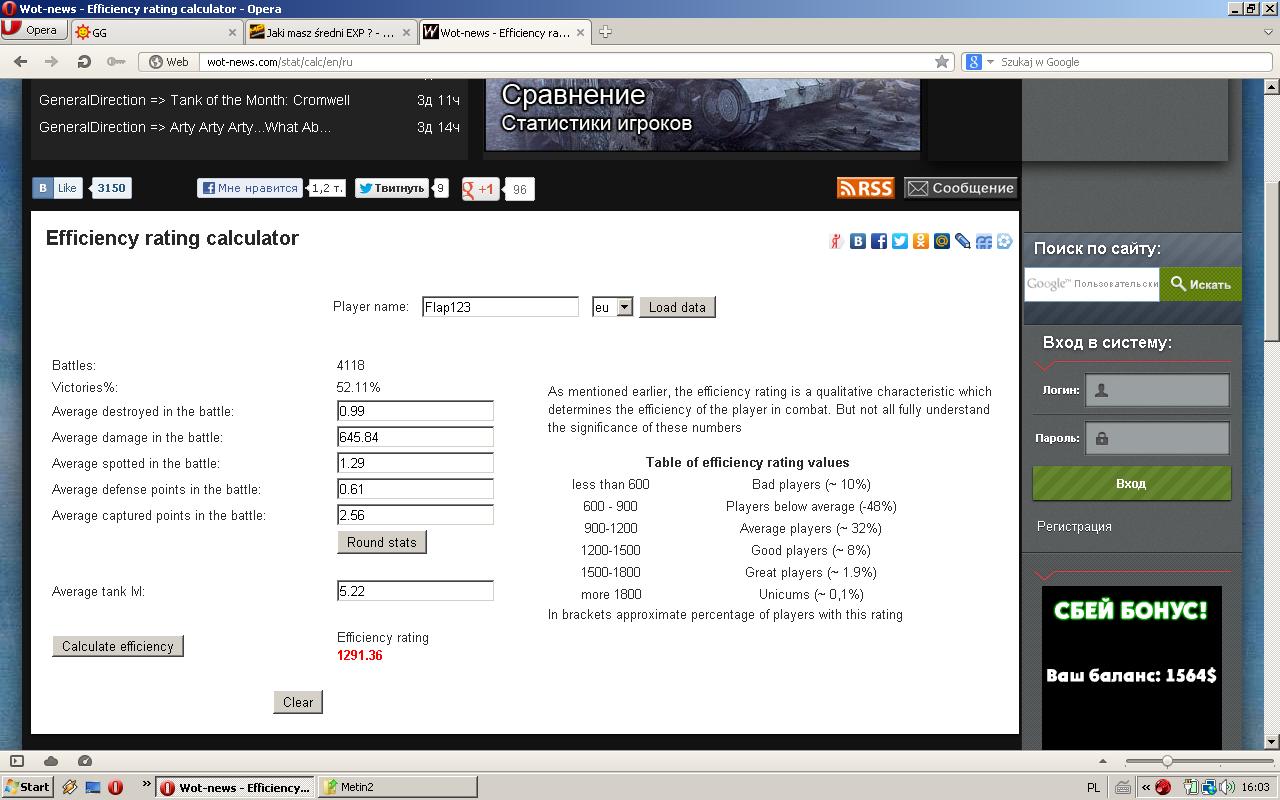Expand hidden quick launch chevron
The image size is (1280, 800).
146,784
